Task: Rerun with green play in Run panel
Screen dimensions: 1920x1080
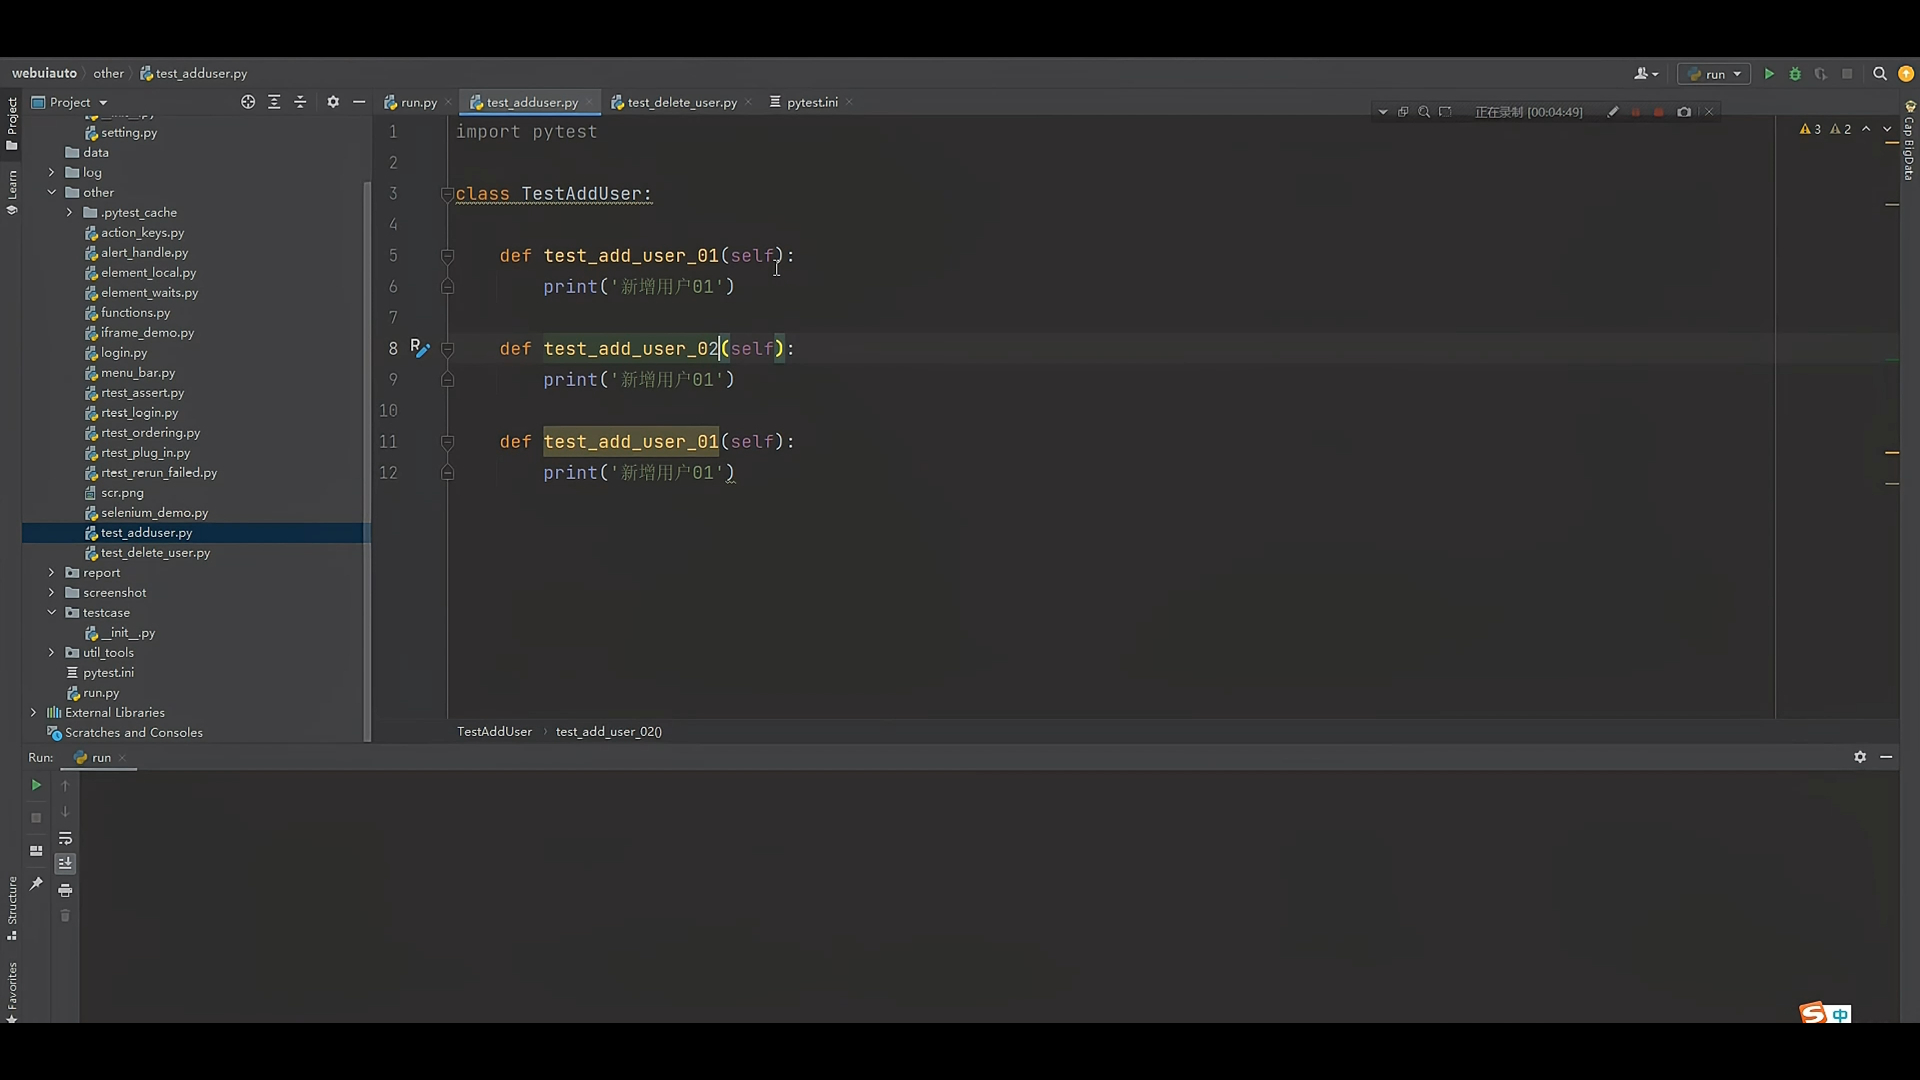Action: click(x=36, y=785)
